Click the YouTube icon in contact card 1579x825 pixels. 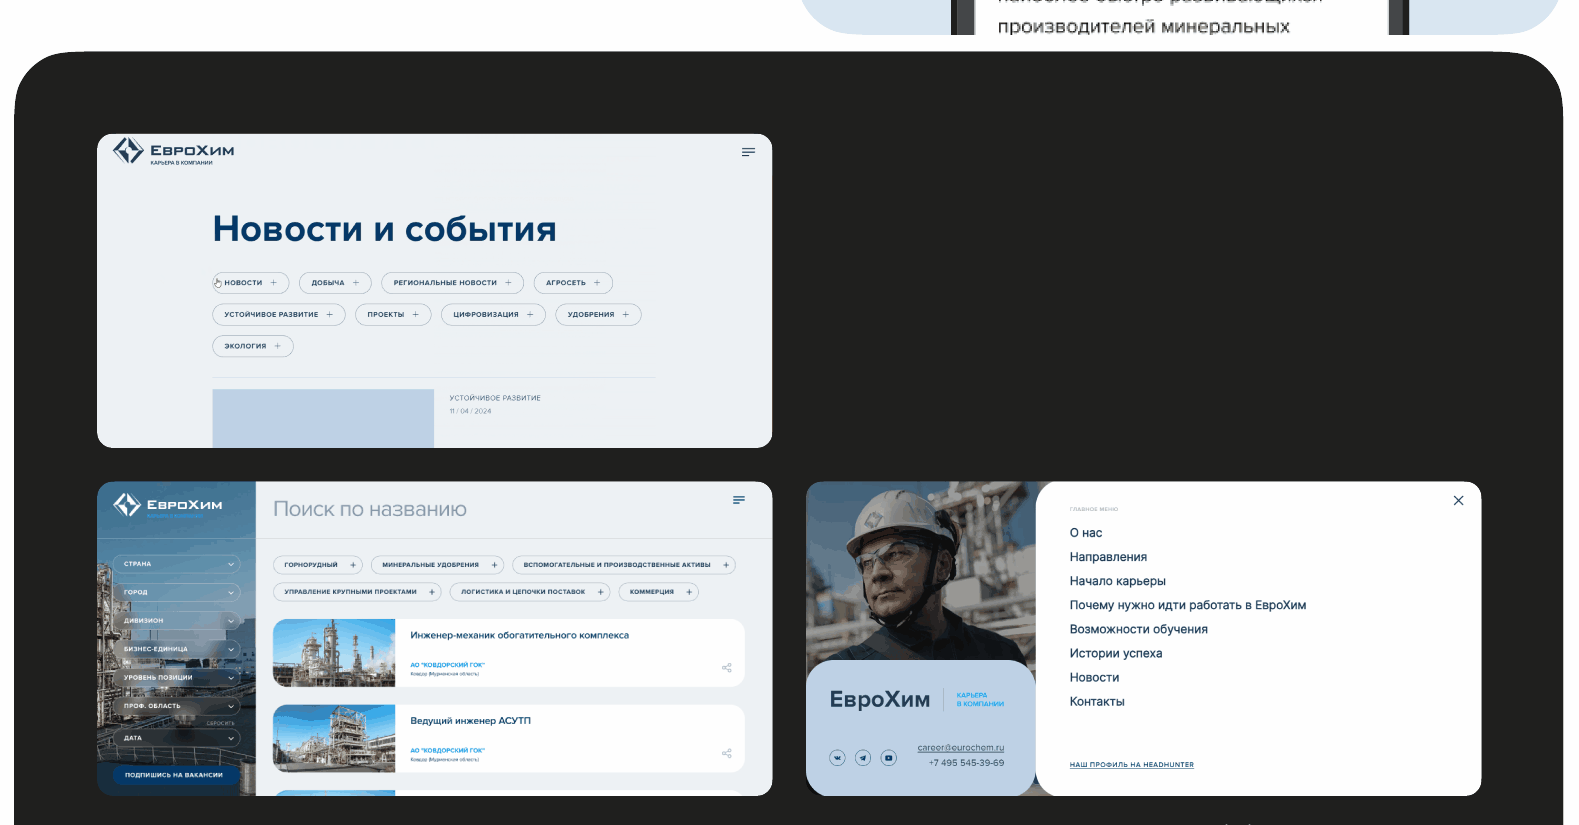[x=888, y=758]
